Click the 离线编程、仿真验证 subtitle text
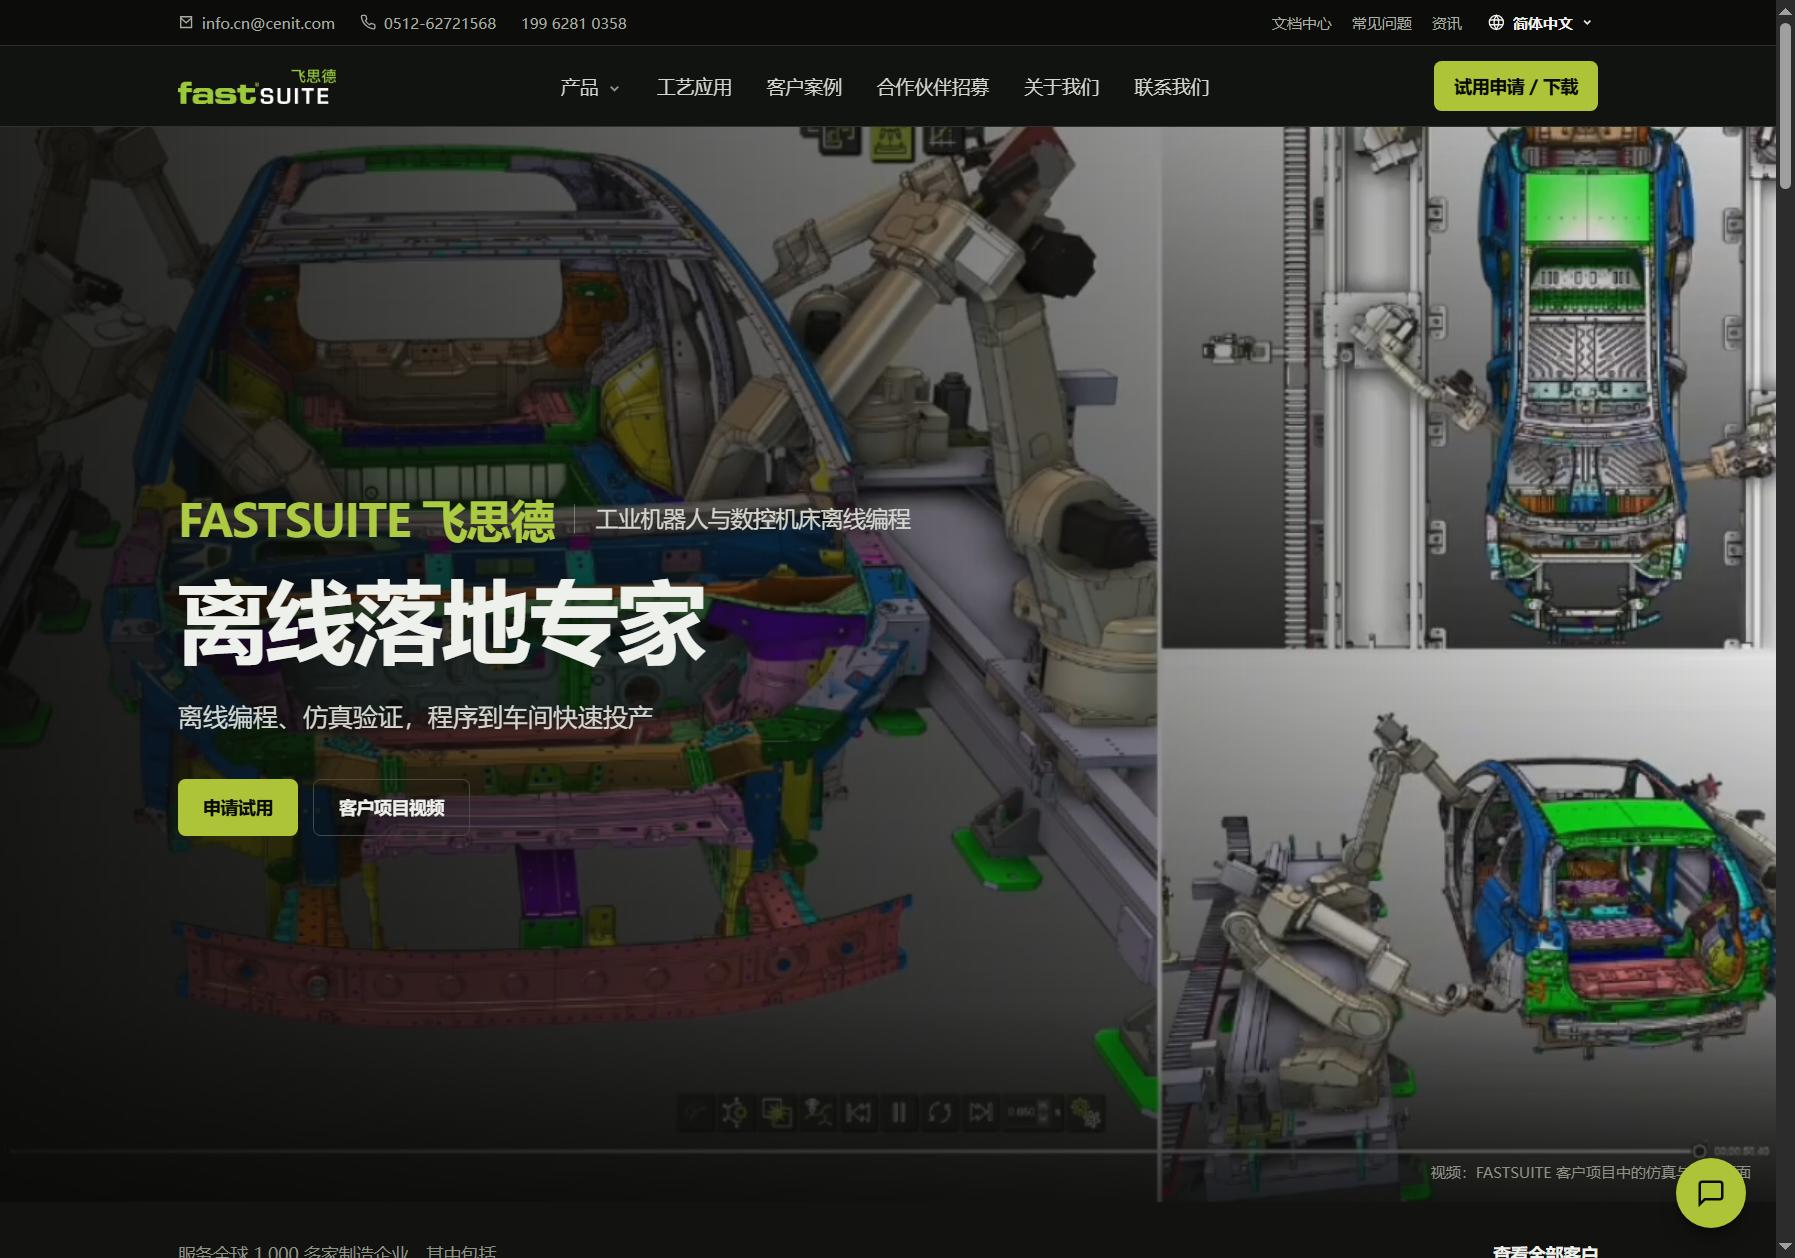Image resolution: width=1795 pixels, height=1258 pixels. (415, 717)
